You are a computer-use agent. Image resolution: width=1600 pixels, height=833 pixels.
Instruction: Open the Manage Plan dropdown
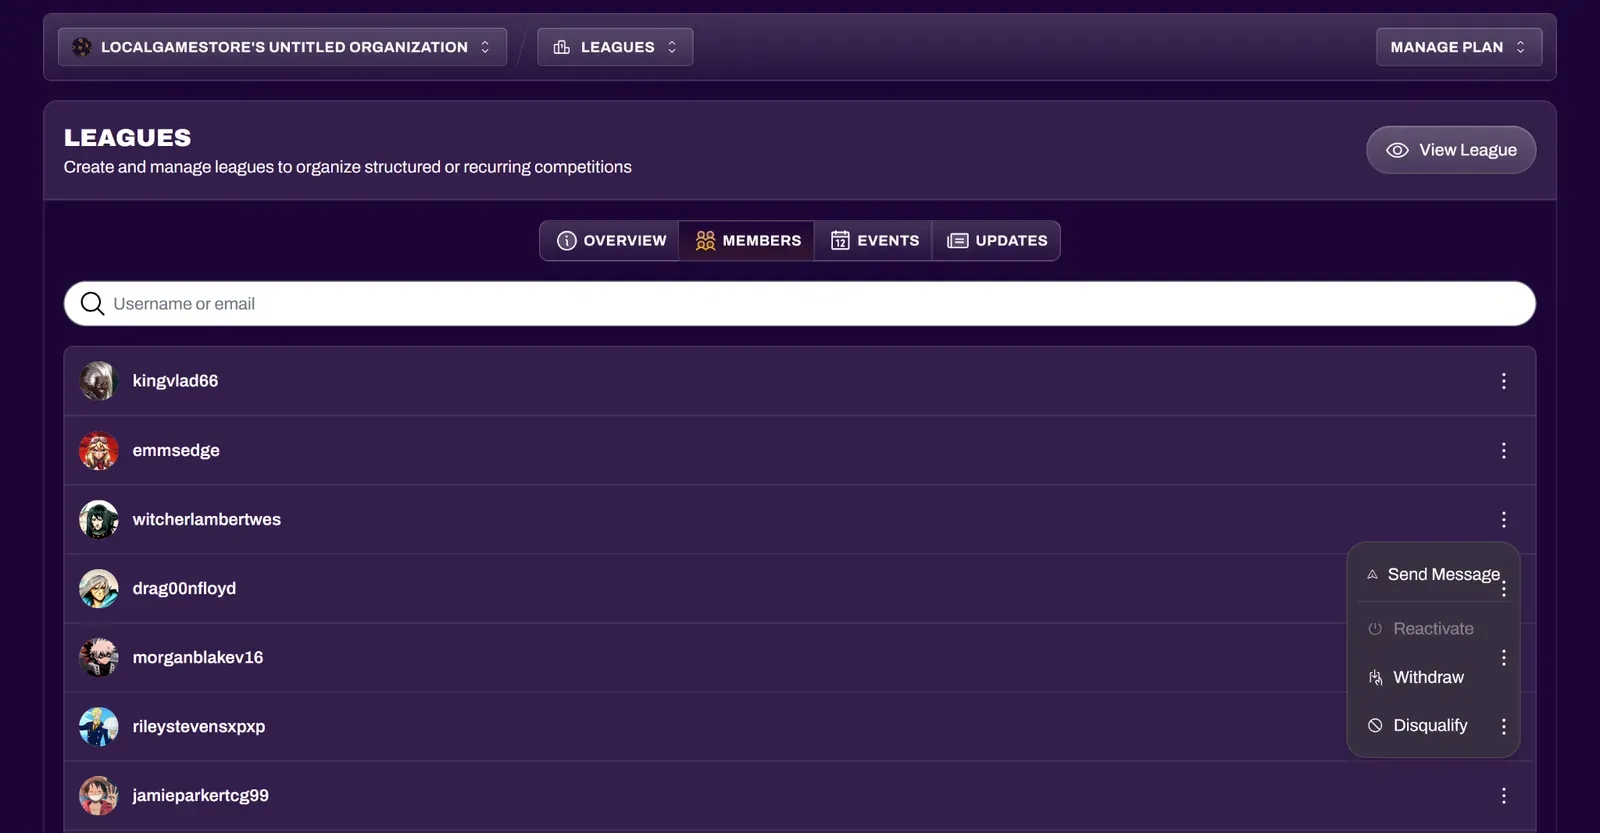tap(1459, 47)
